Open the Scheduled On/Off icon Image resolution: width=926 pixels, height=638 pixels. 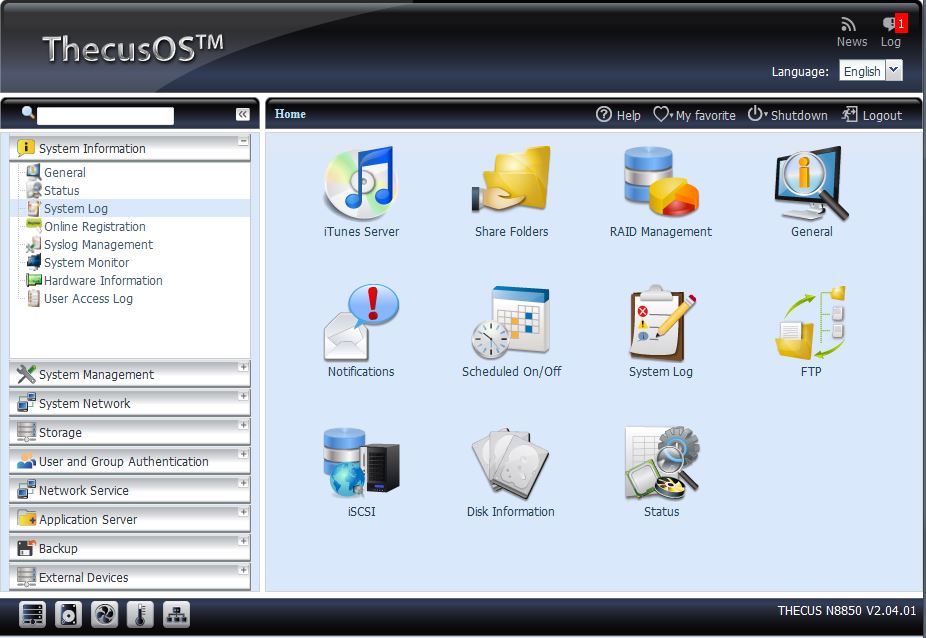point(511,323)
